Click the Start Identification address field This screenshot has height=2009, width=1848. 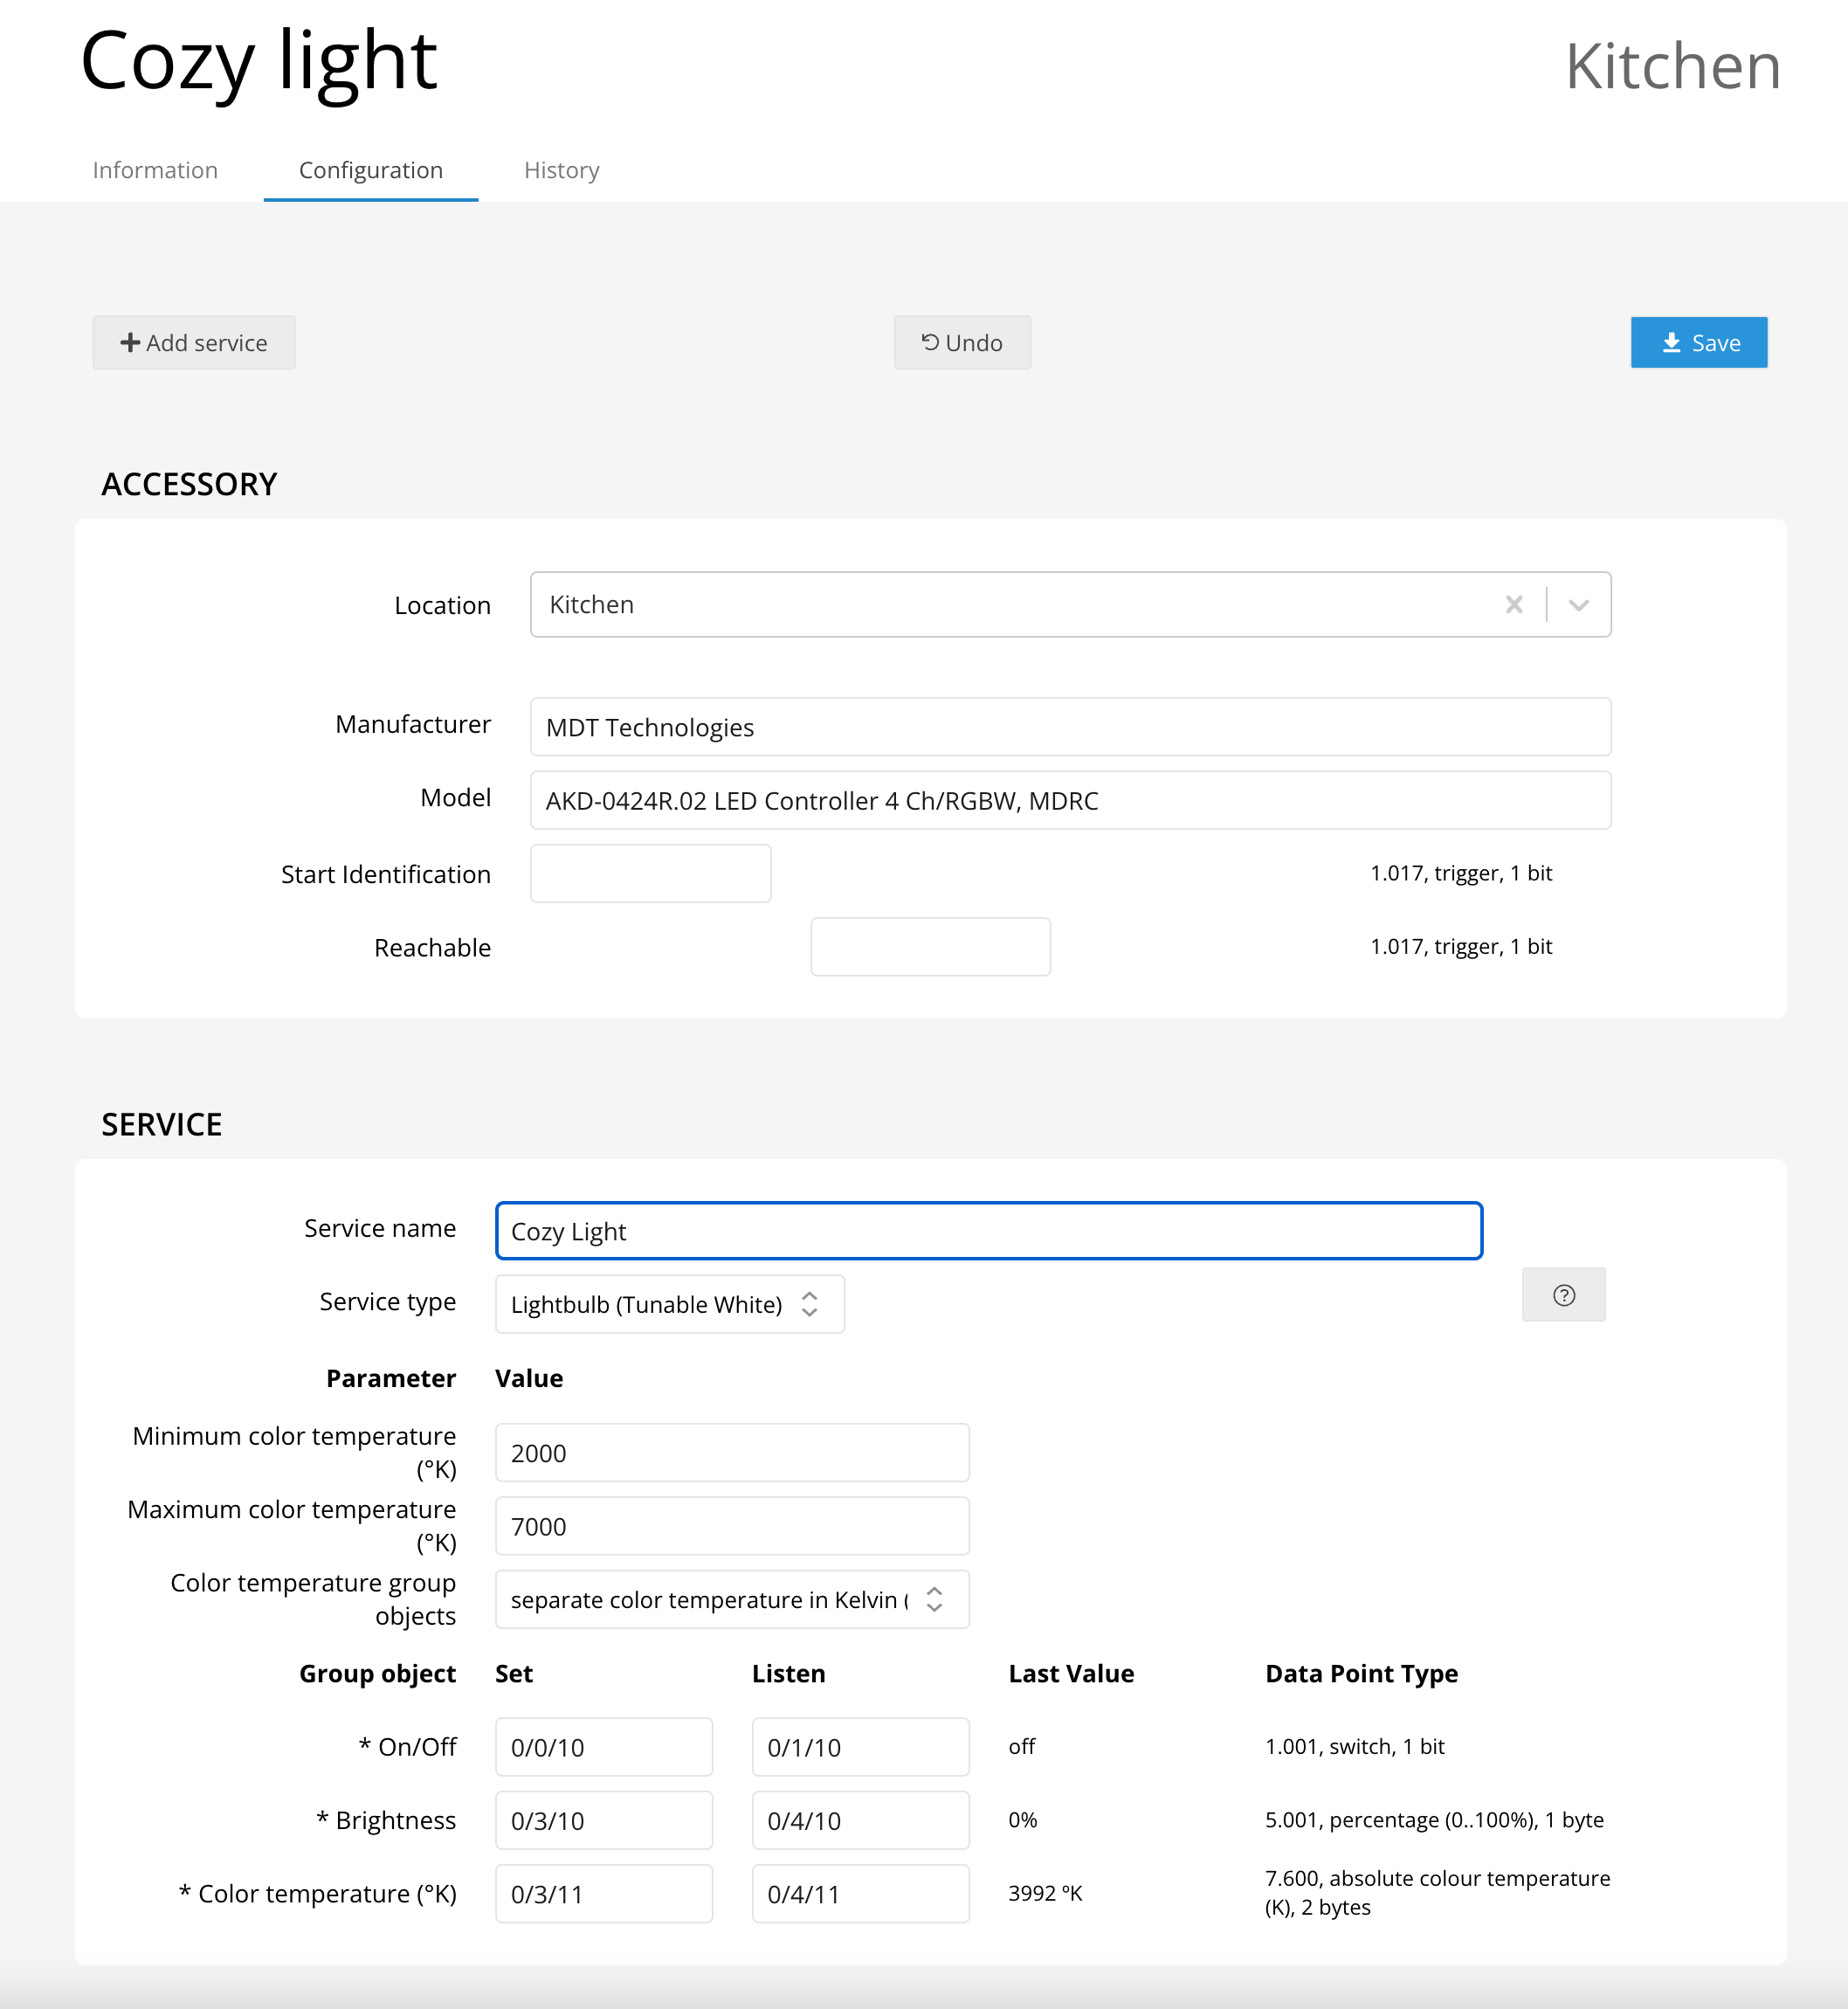650,873
